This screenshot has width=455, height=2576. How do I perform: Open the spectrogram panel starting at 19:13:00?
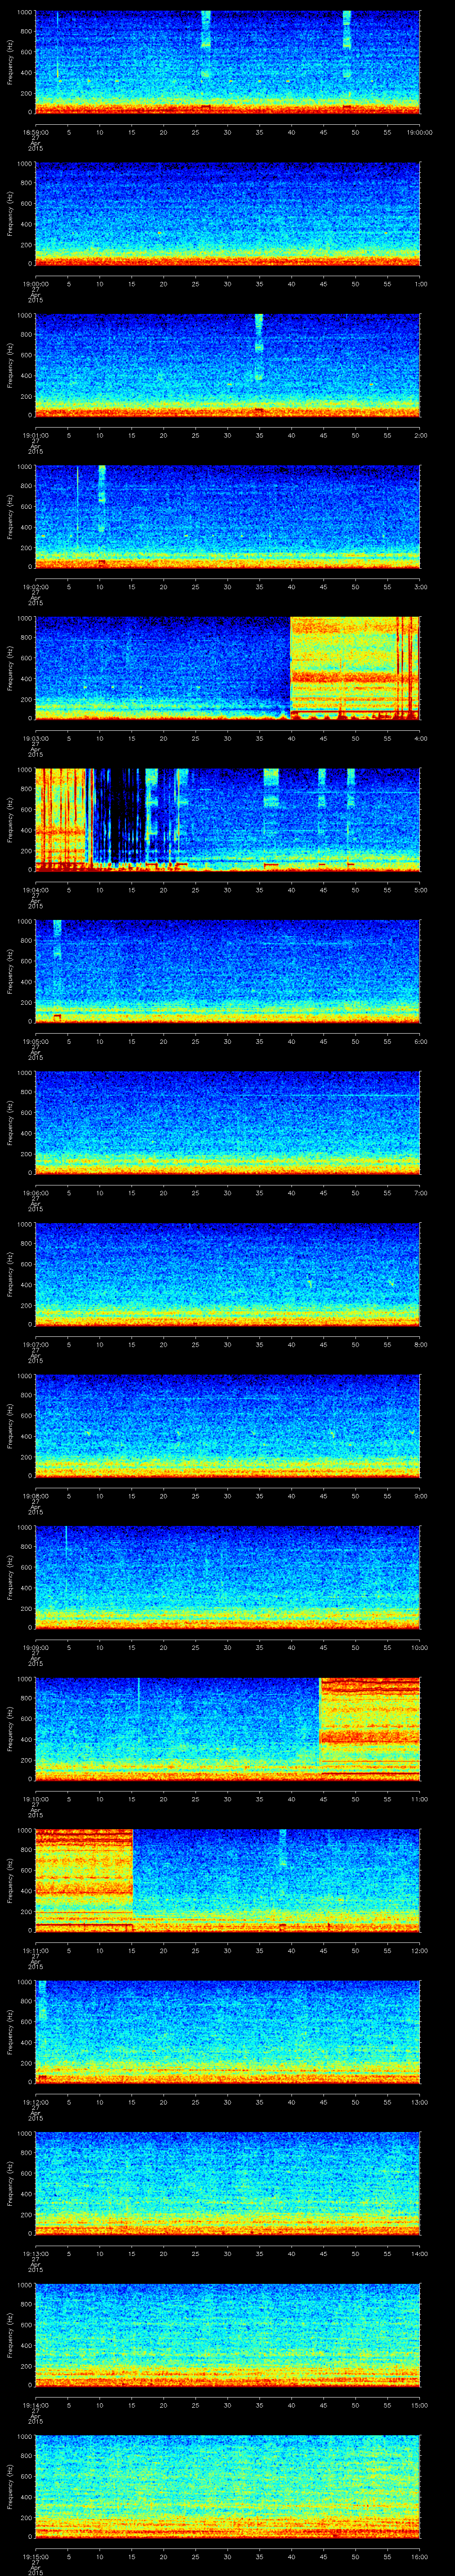[227, 2183]
